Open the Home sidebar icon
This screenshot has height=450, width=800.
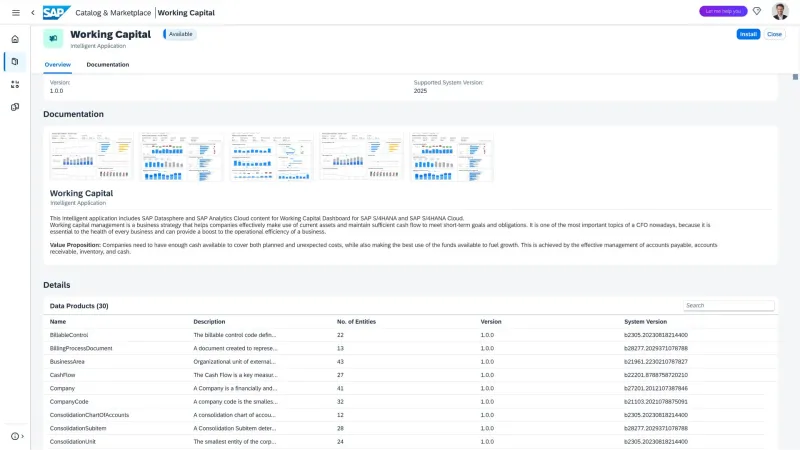(15, 39)
